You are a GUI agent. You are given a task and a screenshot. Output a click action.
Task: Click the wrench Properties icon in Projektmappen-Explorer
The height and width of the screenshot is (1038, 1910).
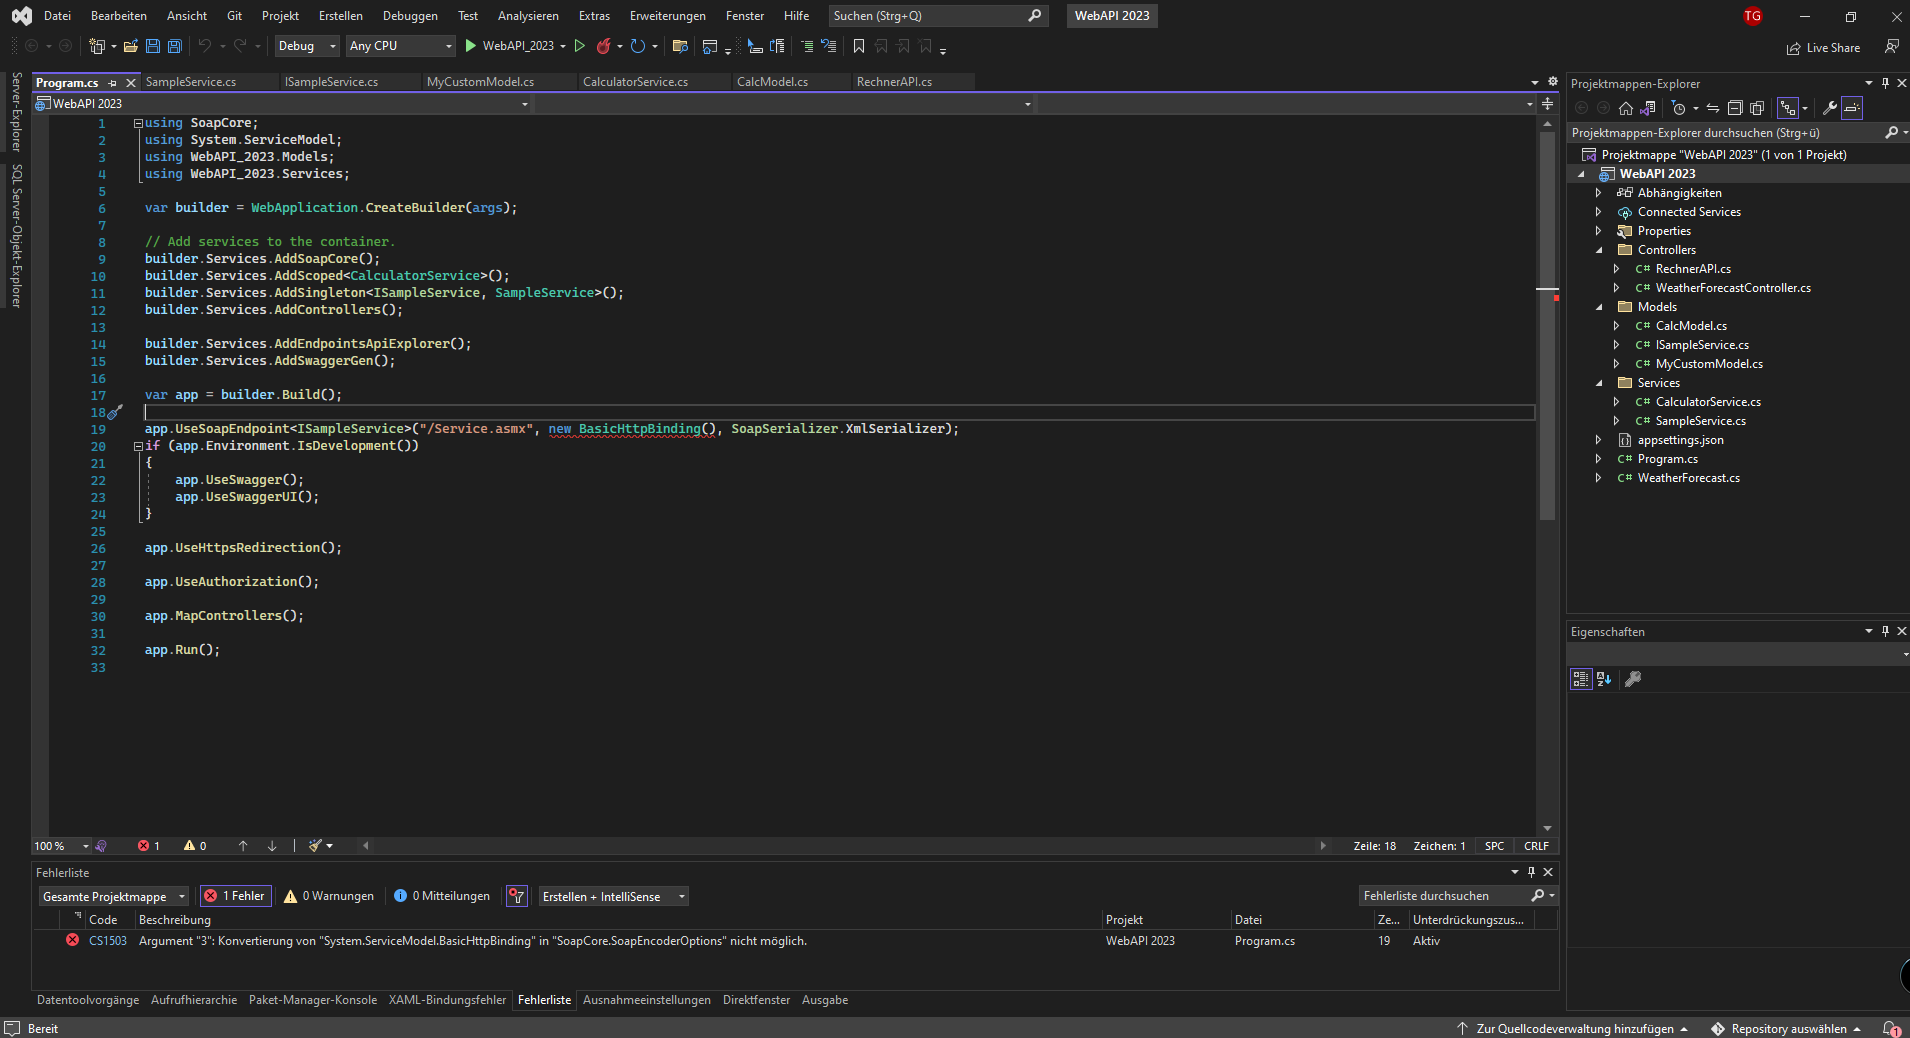(1830, 108)
